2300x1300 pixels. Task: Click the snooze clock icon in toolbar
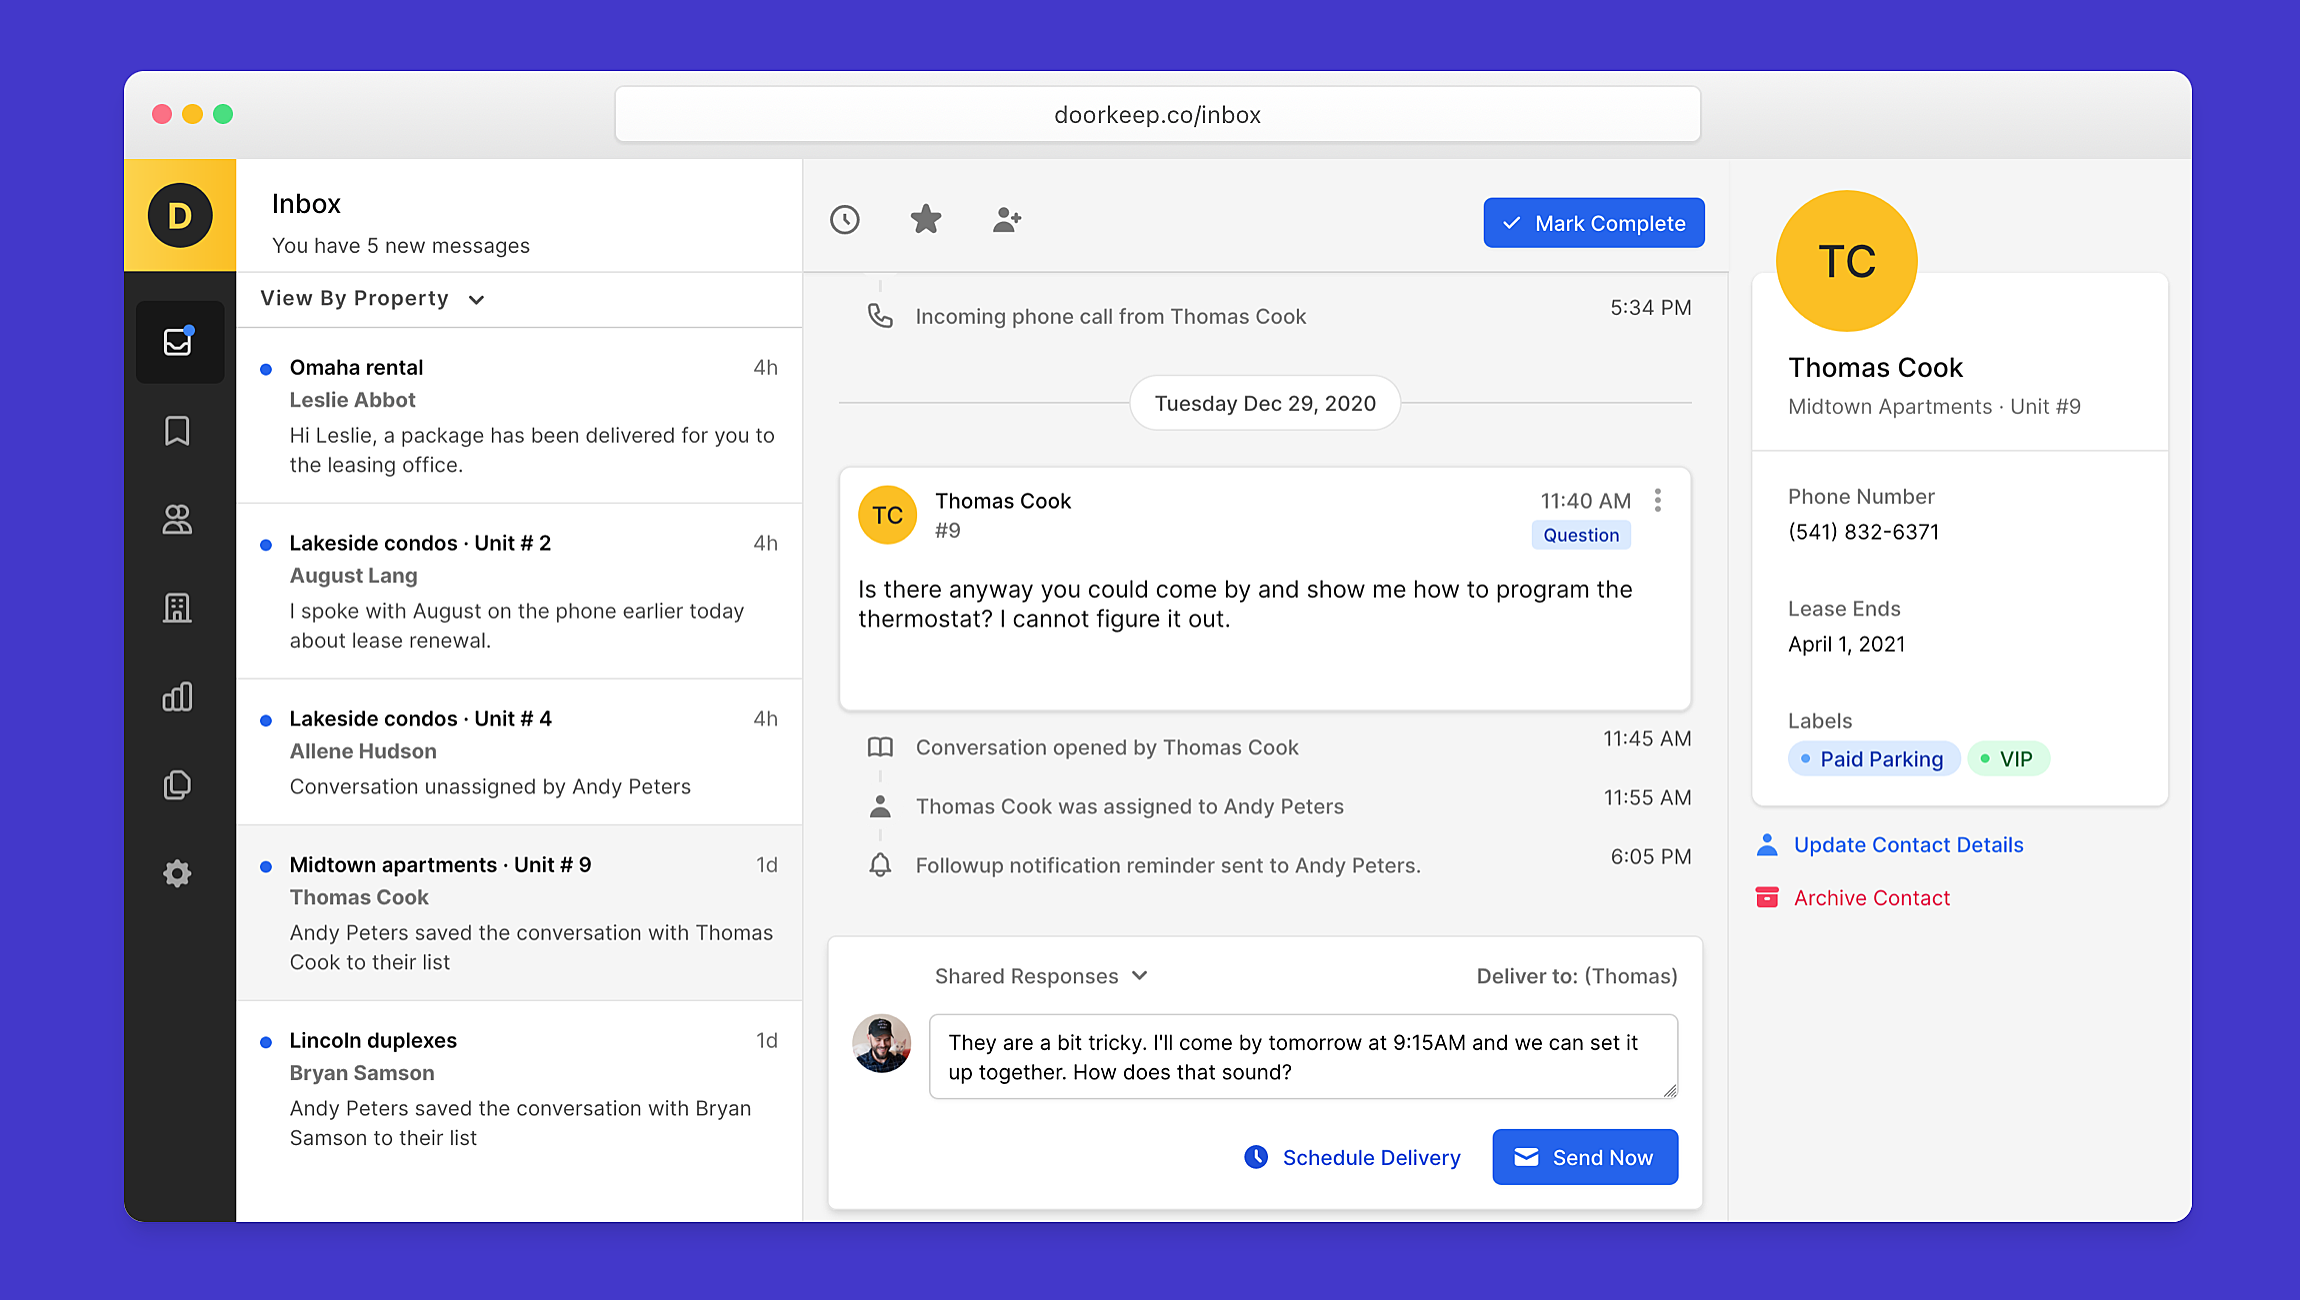845,220
